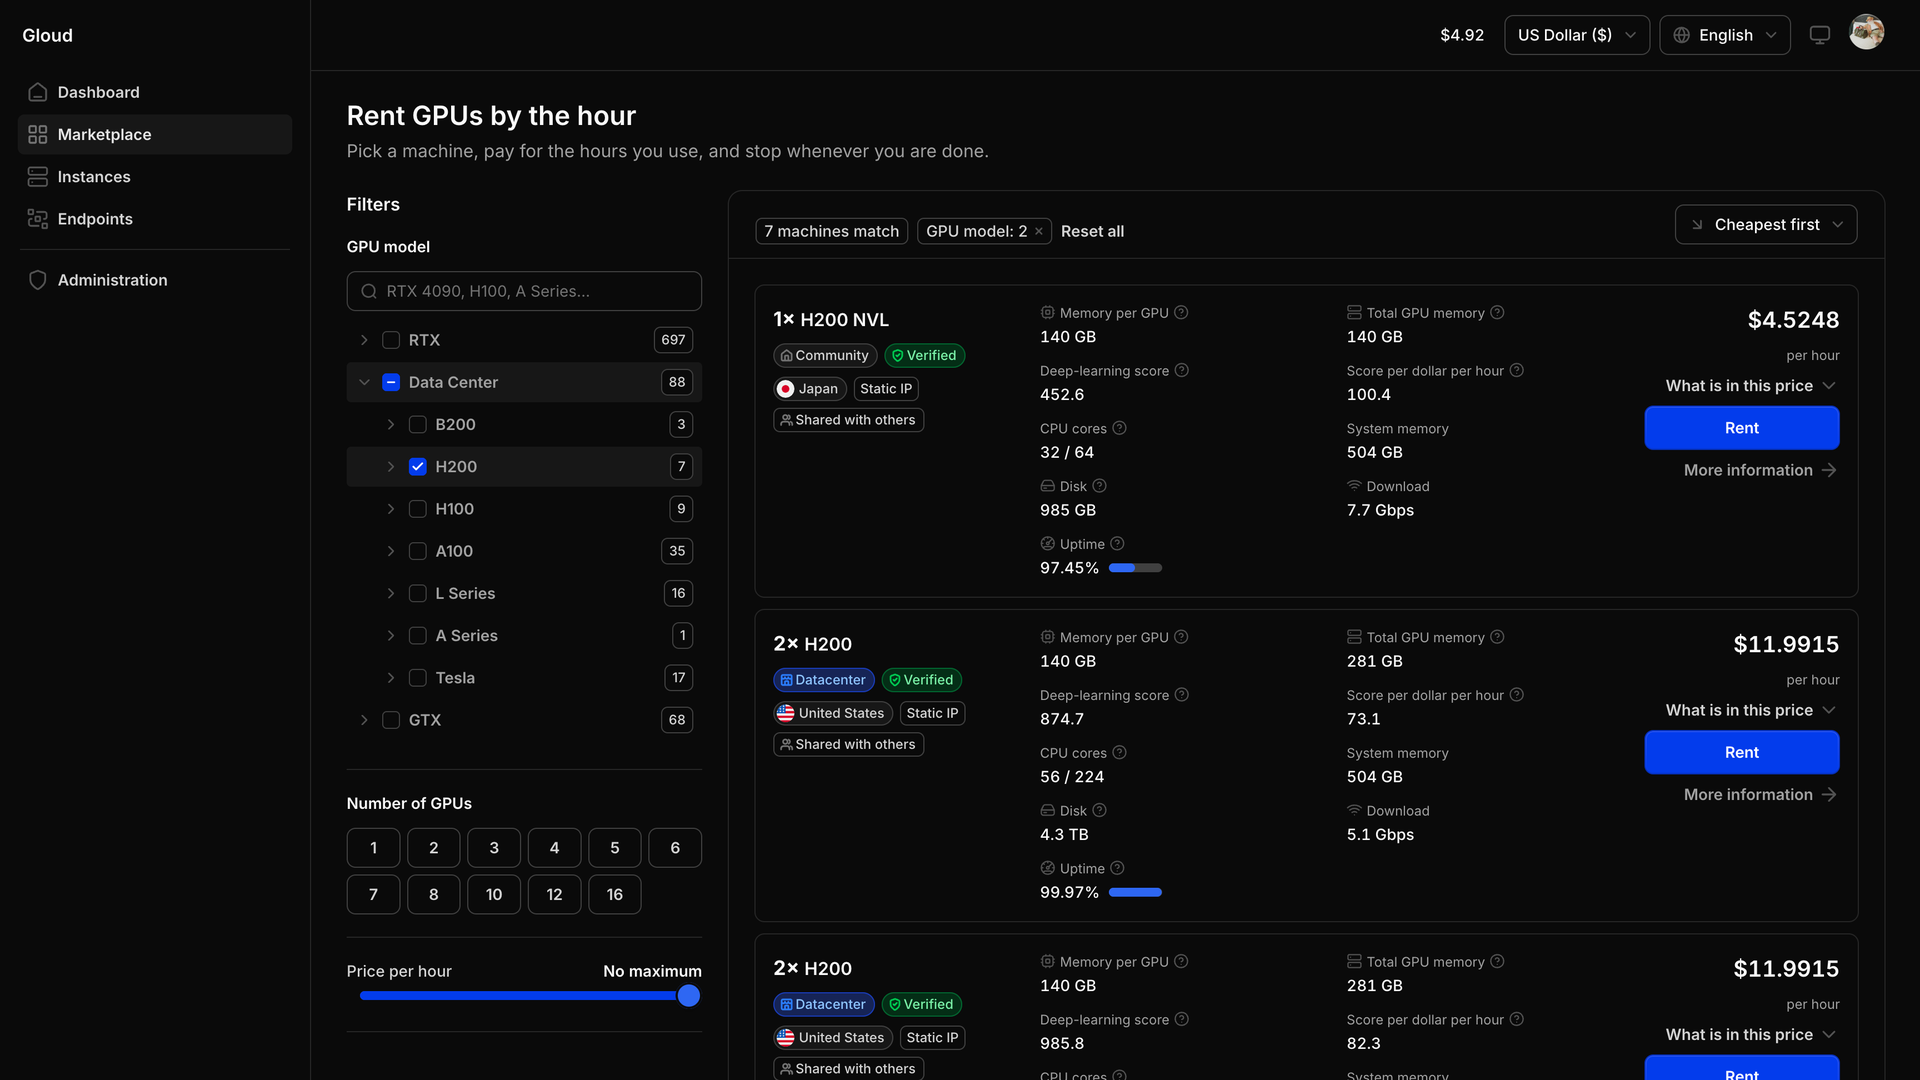Select 16 GPU count button
Screen dimensions: 1920x1080
coord(614,895)
